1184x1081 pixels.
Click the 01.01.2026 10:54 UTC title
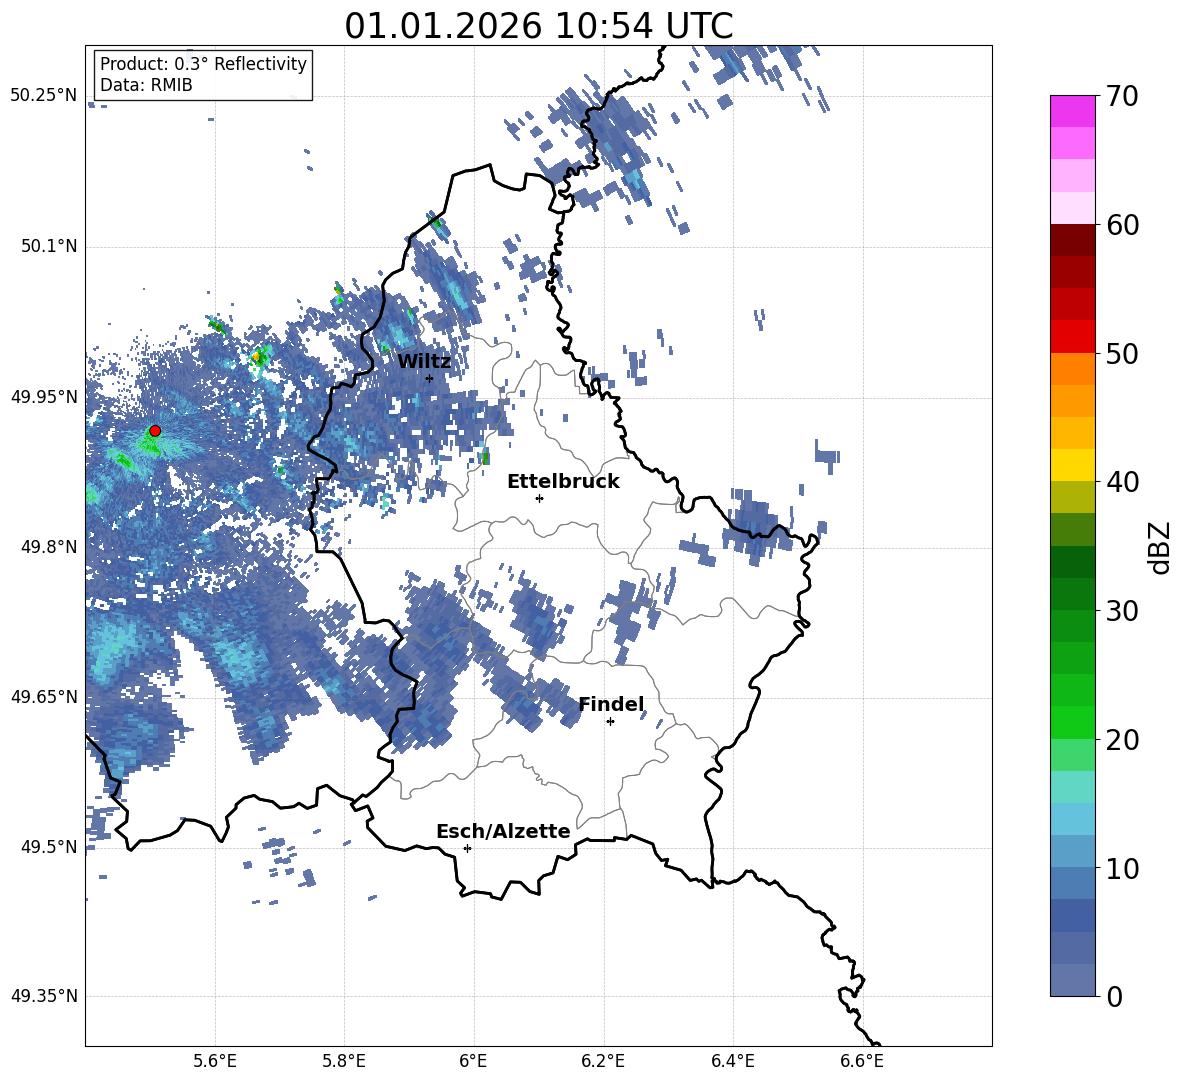tap(538, 26)
